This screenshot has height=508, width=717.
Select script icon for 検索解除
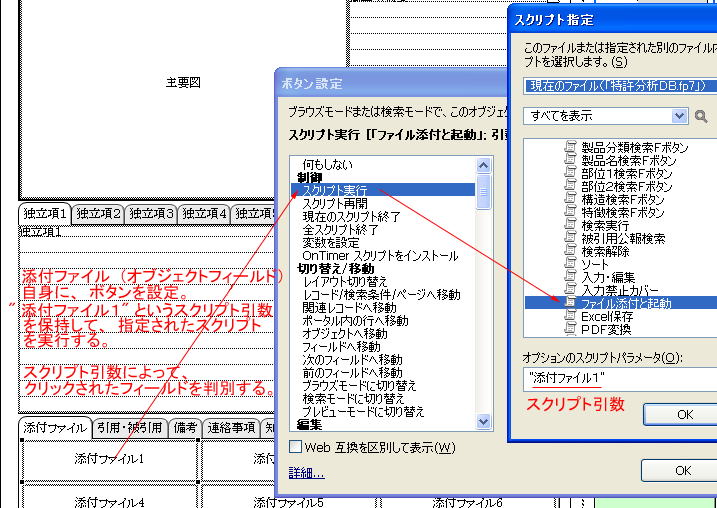click(570, 251)
